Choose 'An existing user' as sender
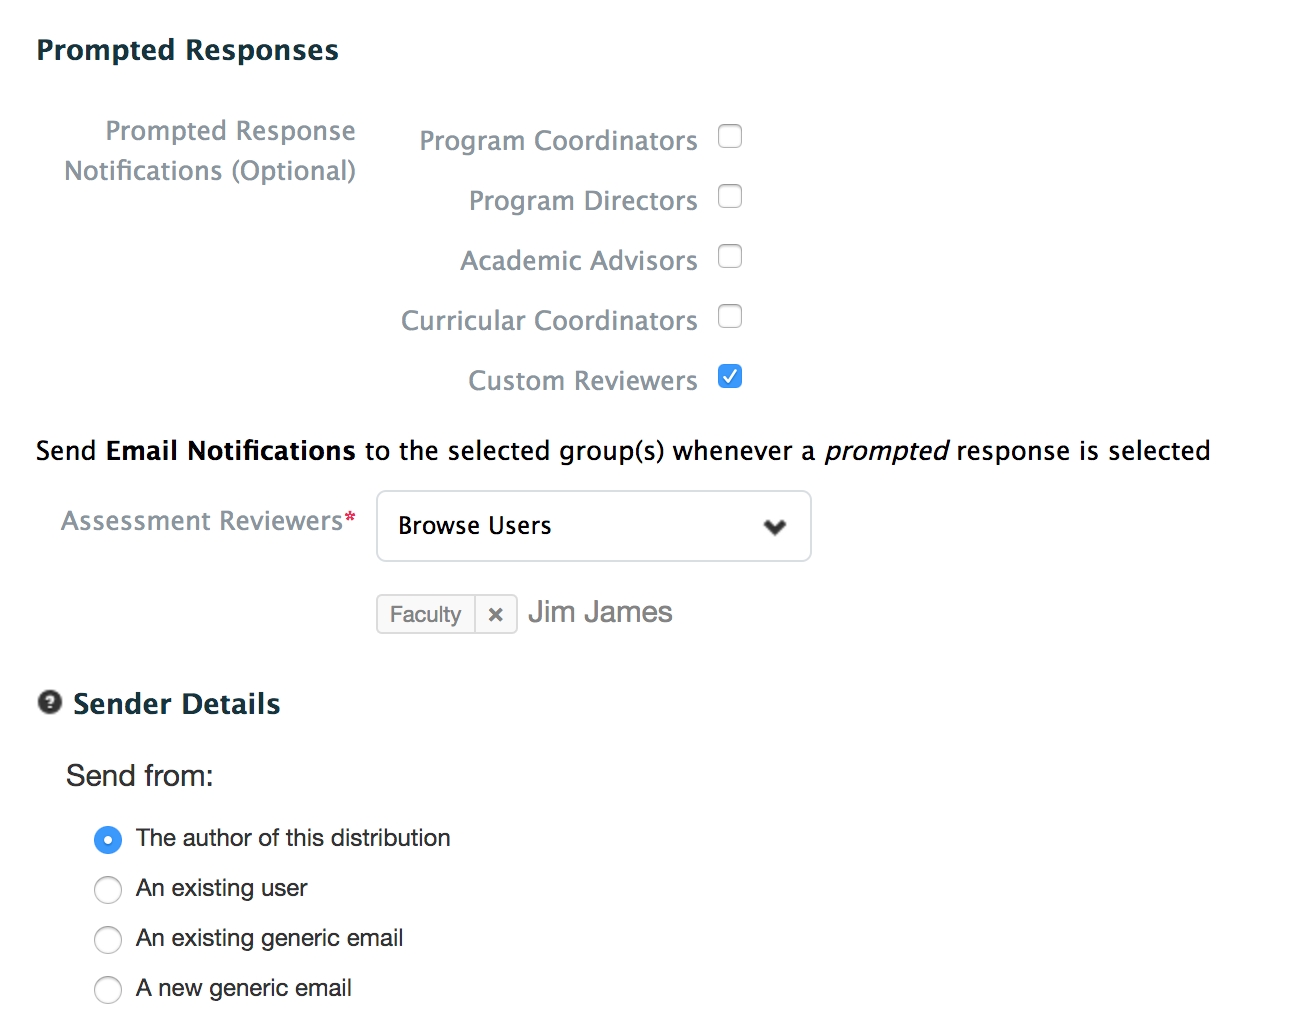 (108, 889)
